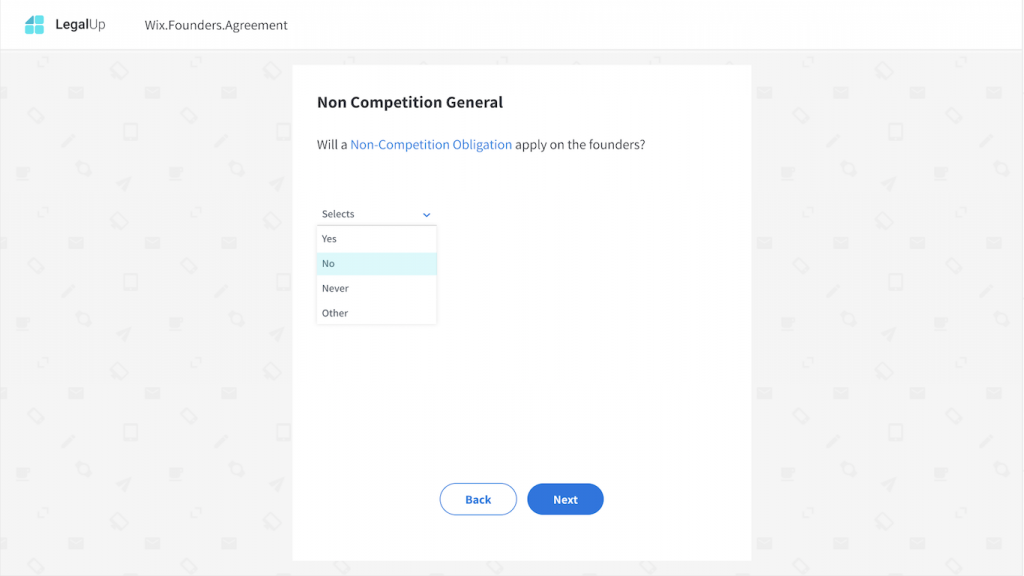Choose Yes from the dropdown list
Image resolution: width=1024 pixels, height=576 pixels.
pyautogui.click(x=376, y=239)
